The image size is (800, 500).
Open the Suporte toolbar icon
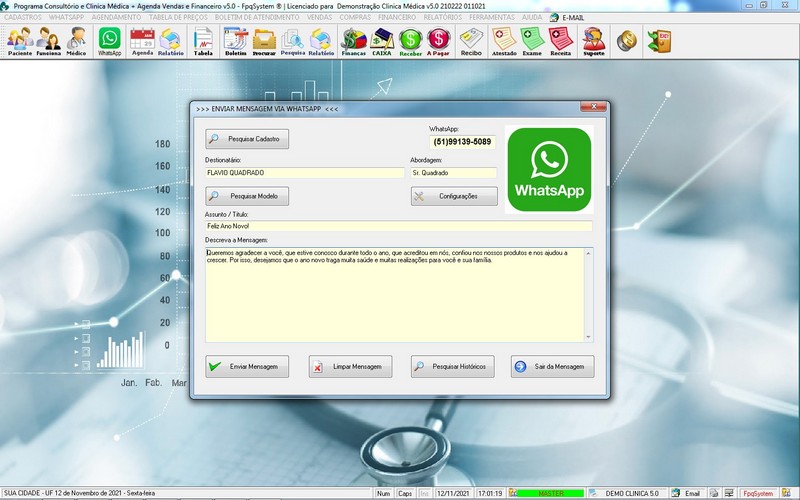click(594, 41)
